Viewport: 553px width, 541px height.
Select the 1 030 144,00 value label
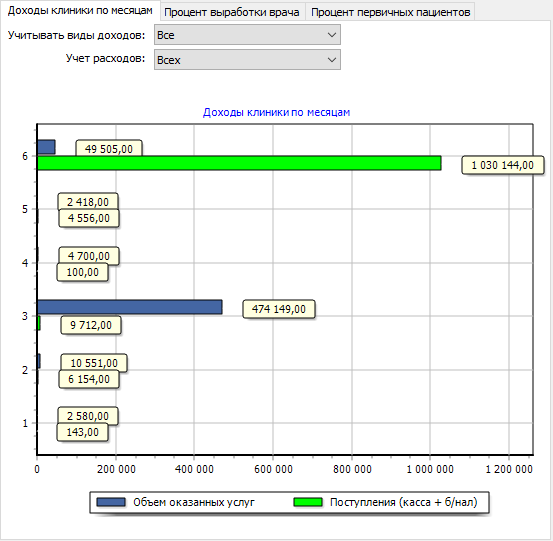pyautogui.click(x=503, y=165)
